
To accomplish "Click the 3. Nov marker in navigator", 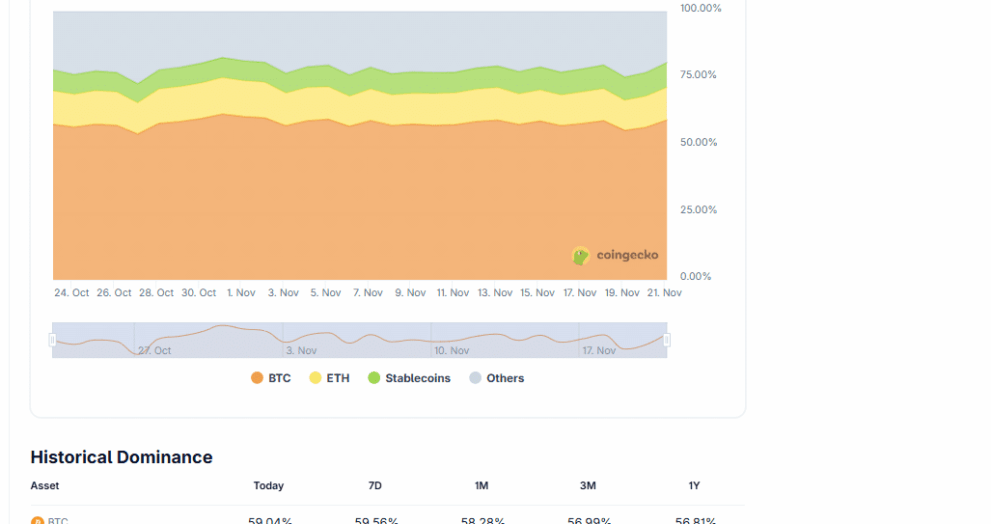I will pos(301,351).
